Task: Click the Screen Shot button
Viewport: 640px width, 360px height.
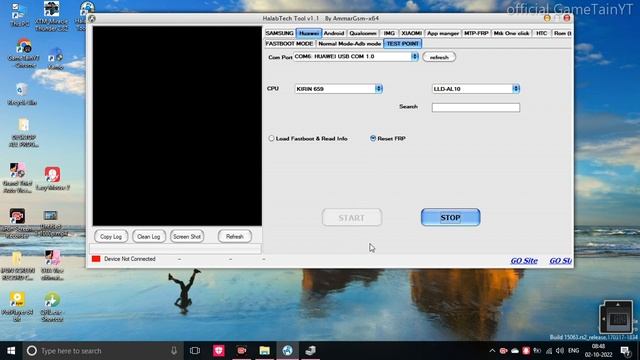Action: click(187, 236)
